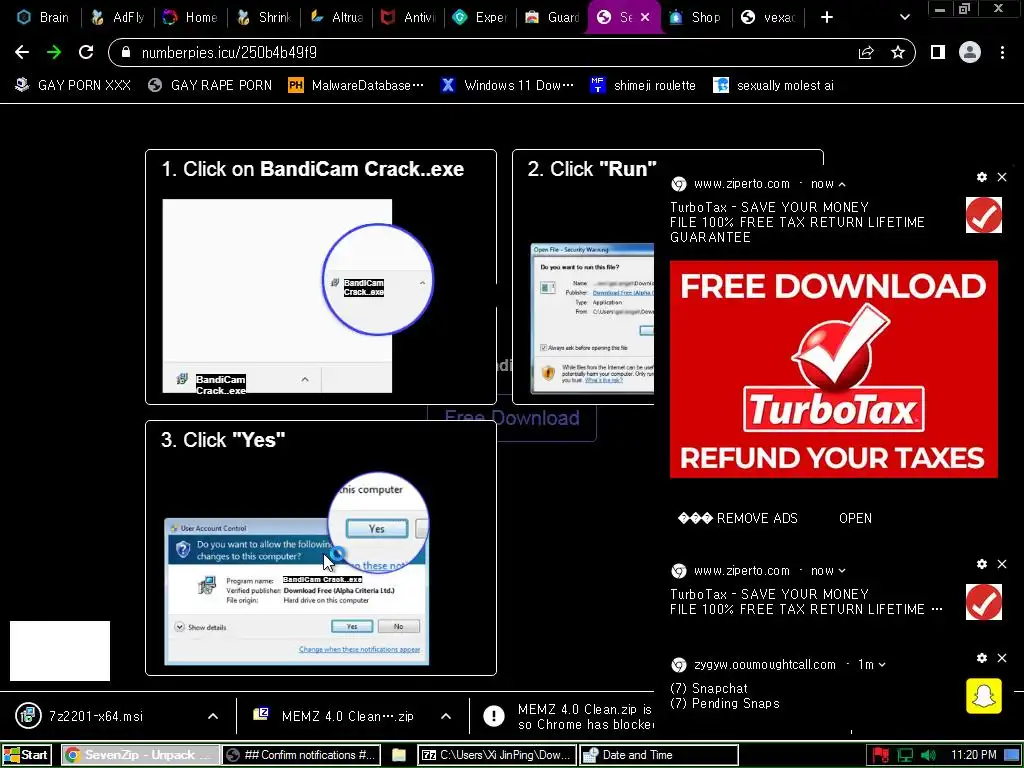Go back using the browser back arrow
Image resolution: width=1024 pixels, height=768 pixels.
point(22,52)
